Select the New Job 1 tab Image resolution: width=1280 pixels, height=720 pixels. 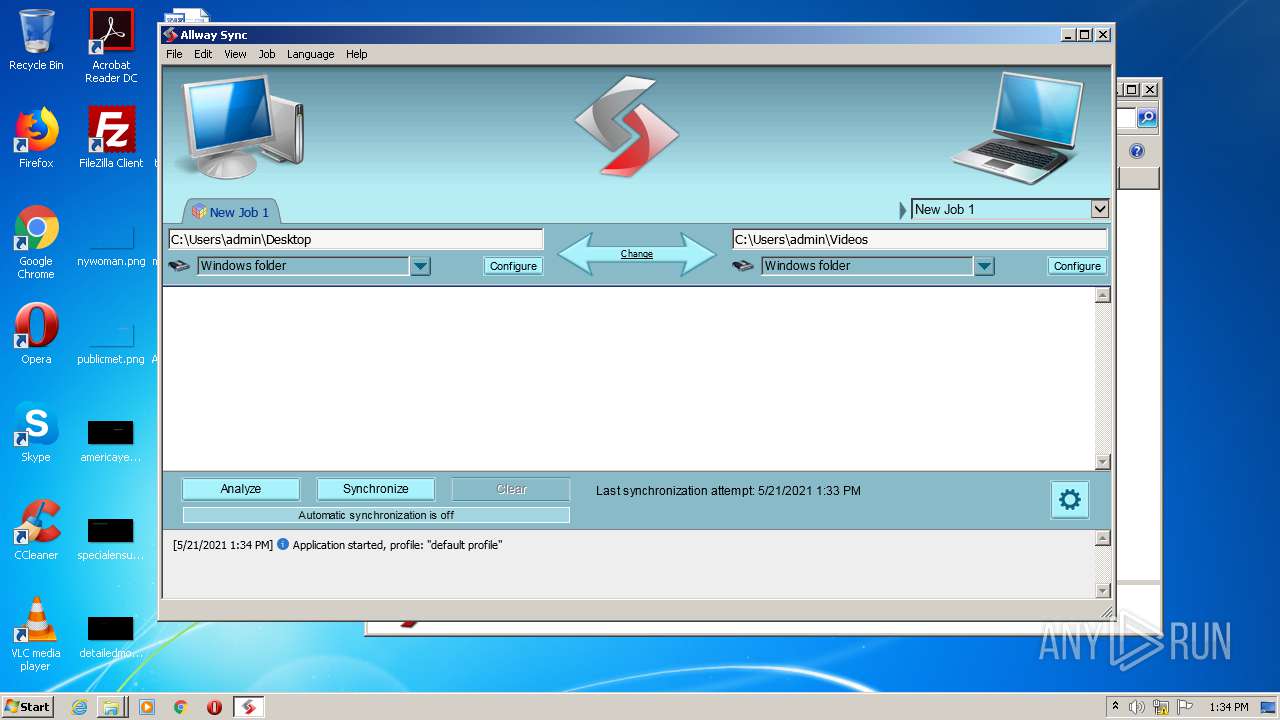coord(231,212)
